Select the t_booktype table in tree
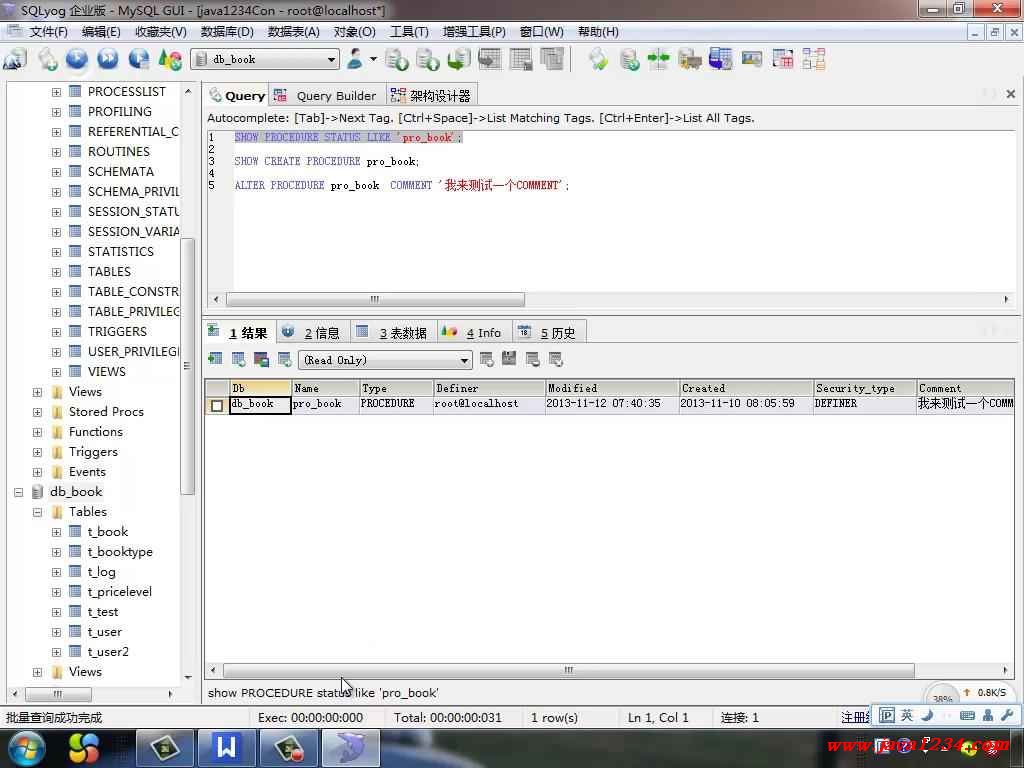Viewport: 1024px width, 768px height. point(120,552)
